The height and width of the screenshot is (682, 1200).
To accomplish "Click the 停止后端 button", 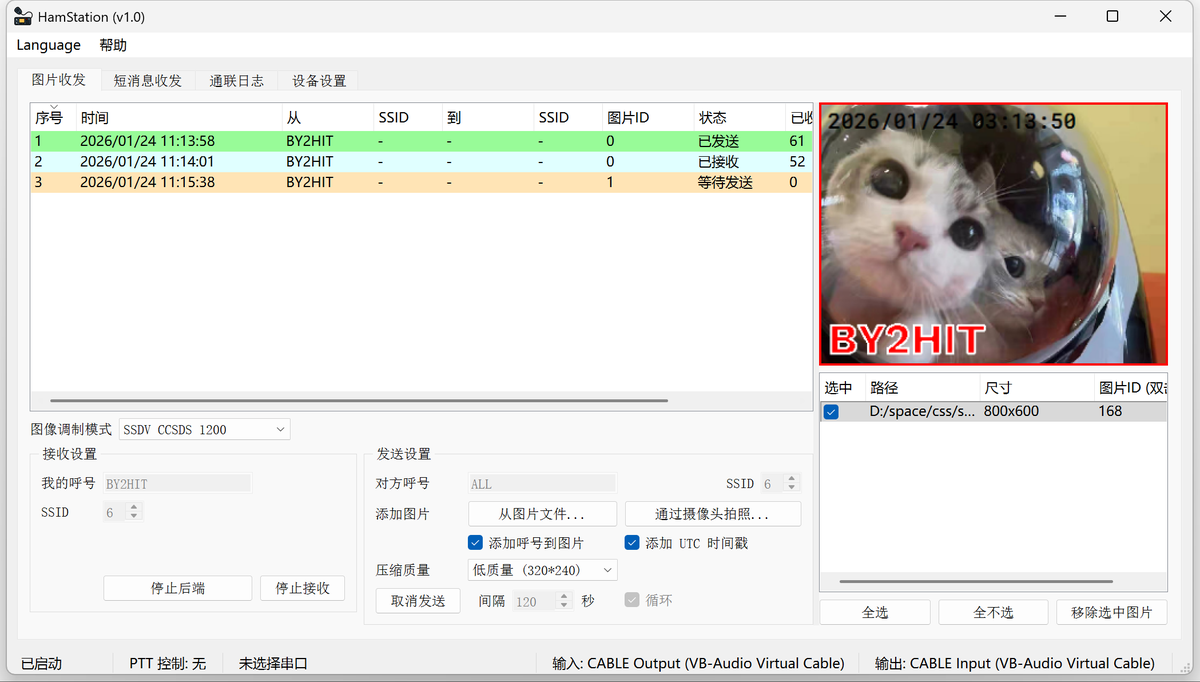I will click(177, 588).
